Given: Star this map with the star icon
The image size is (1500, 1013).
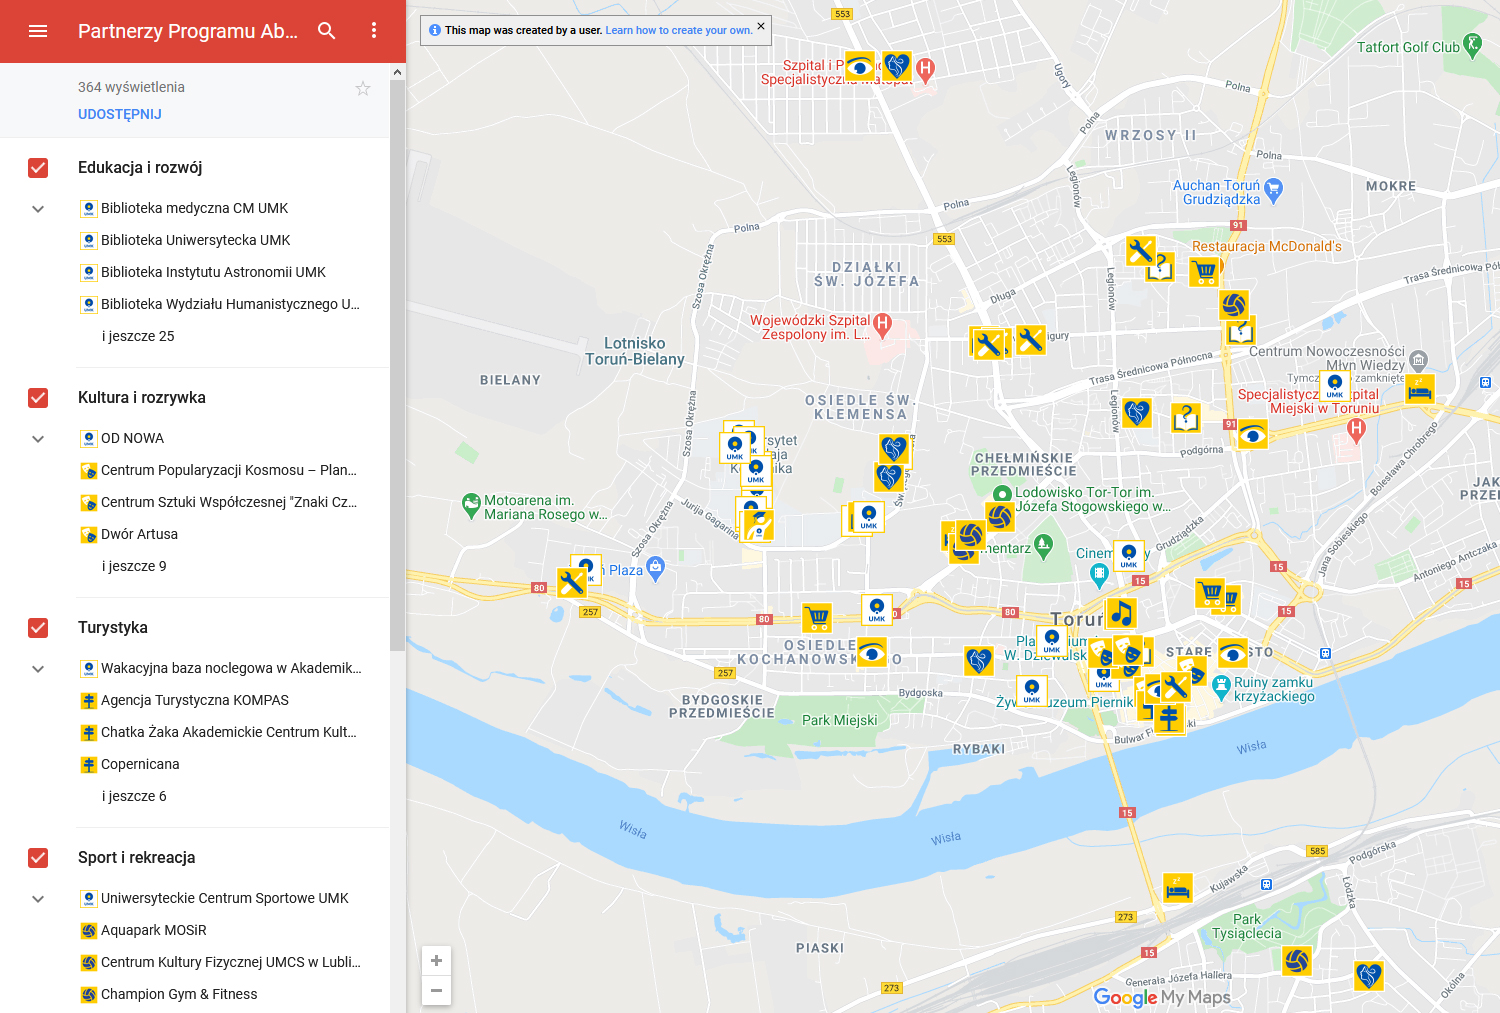Looking at the screenshot, I should click(363, 89).
